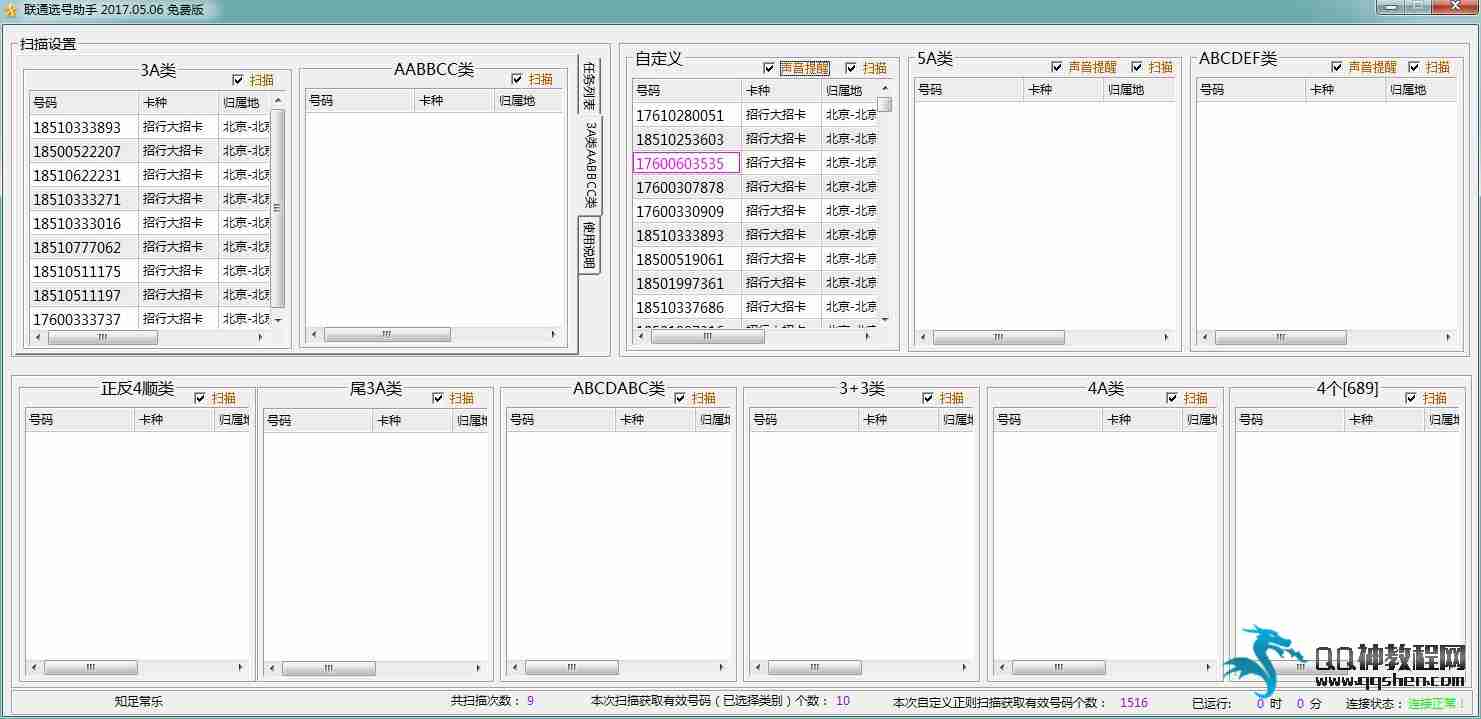Click 号码 column header in ABCDEF类 list
The image size is (1481, 719).
pos(1252,90)
